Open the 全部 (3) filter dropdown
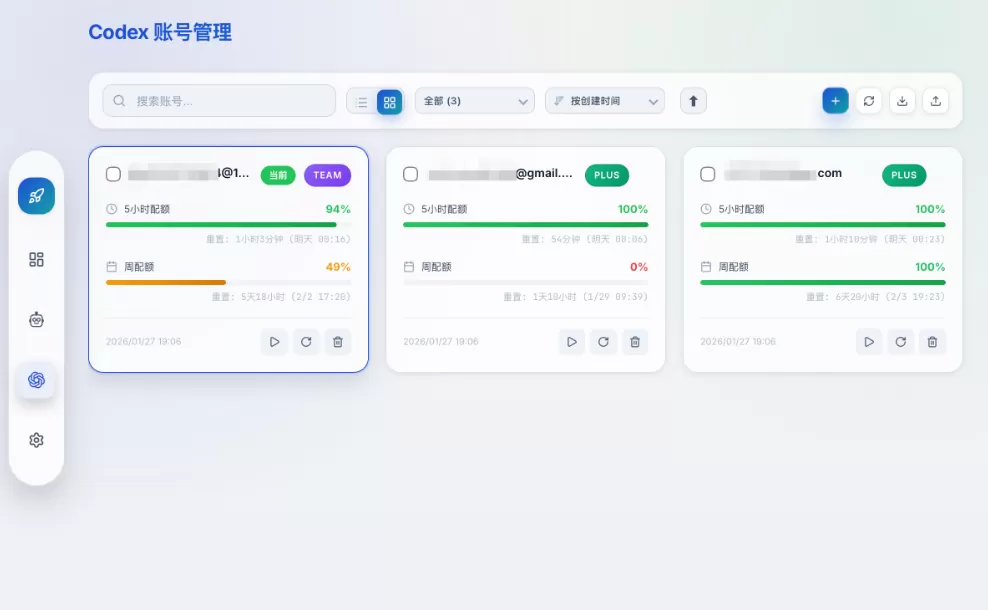The width and height of the screenshot is (988, 610). click(475, 101)
